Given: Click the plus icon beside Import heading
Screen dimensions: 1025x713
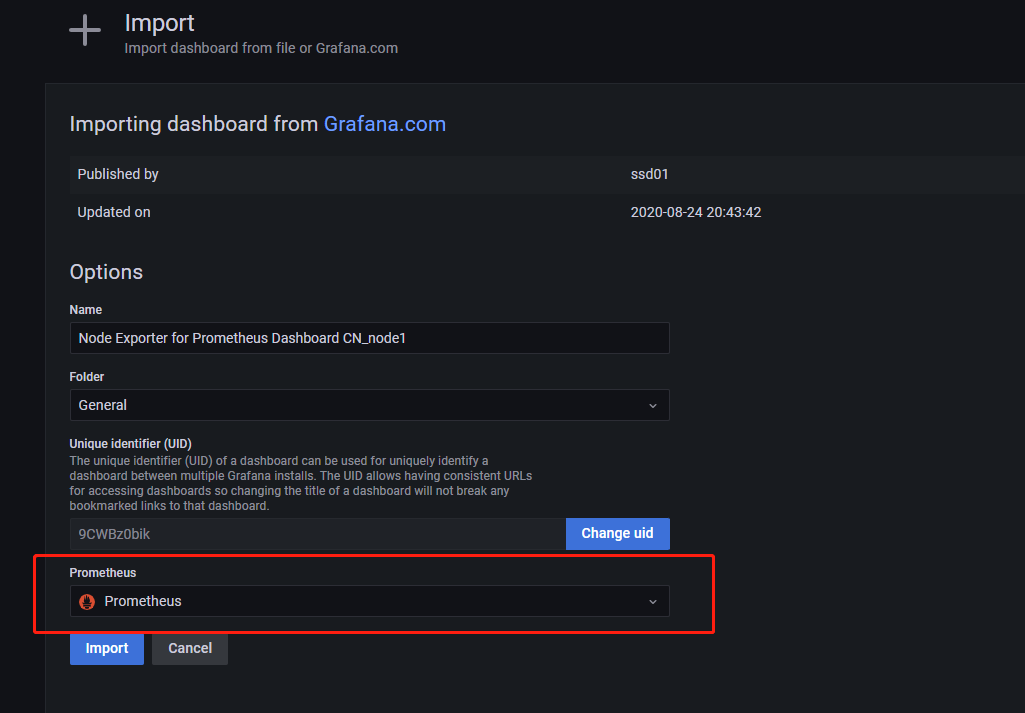Looking at the screenshot, I should [x=85, y=30].
